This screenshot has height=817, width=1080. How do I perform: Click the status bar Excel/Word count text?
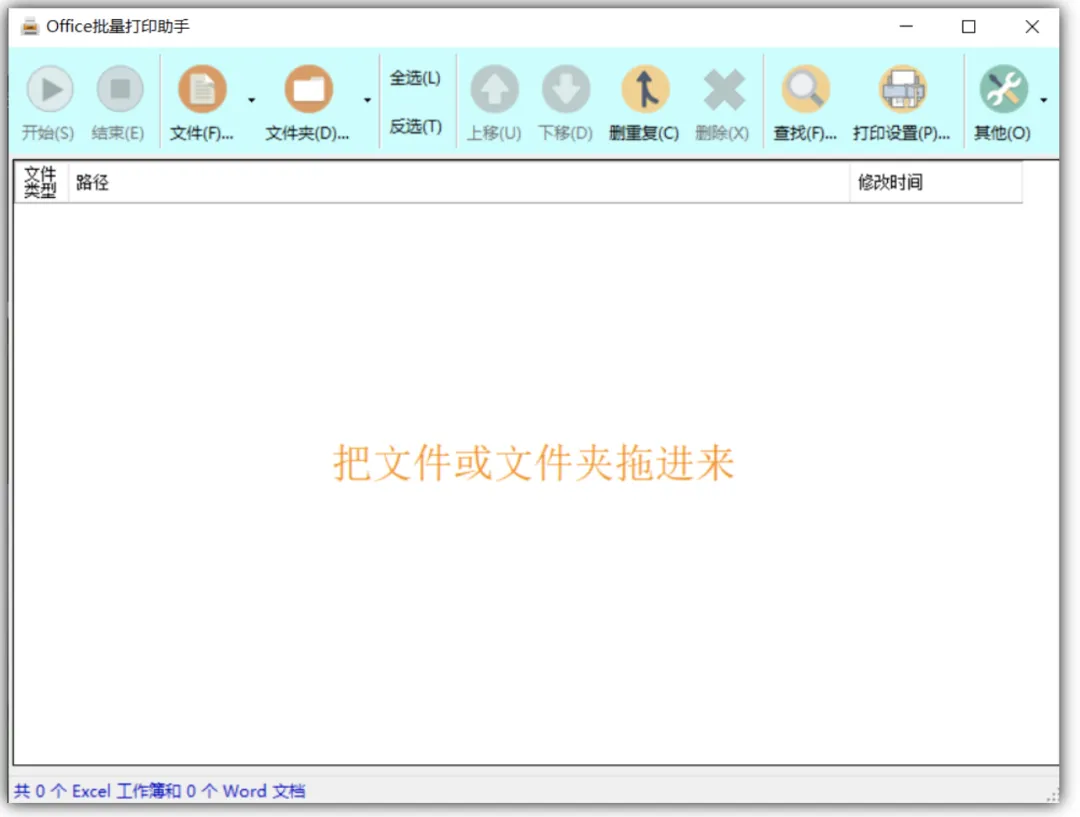tap(160, 791)
